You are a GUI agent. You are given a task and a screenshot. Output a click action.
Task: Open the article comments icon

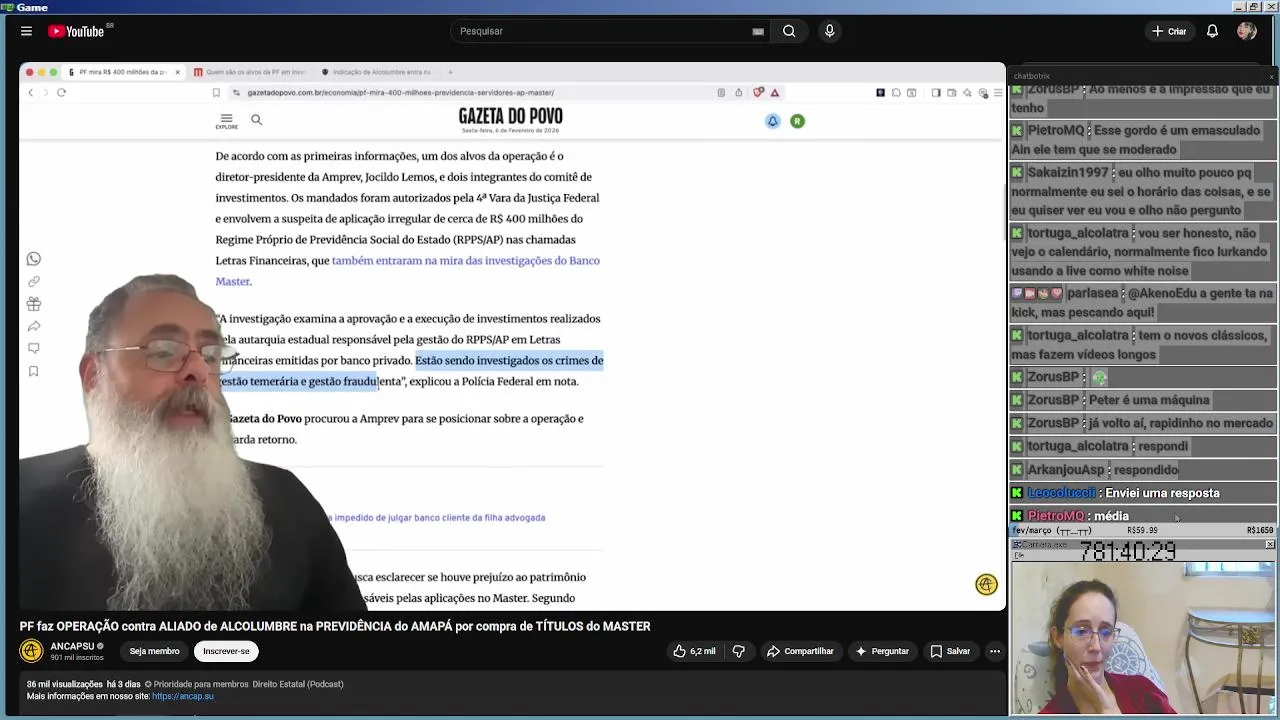[34, 348]
